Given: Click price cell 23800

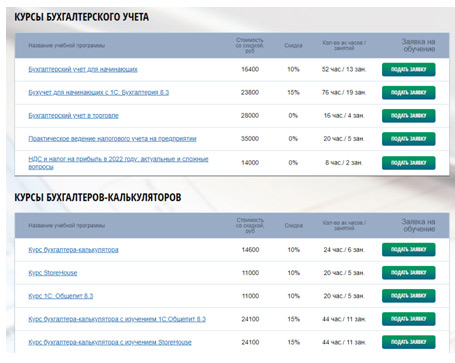Looking at the screenshot, I should [250, 92].
